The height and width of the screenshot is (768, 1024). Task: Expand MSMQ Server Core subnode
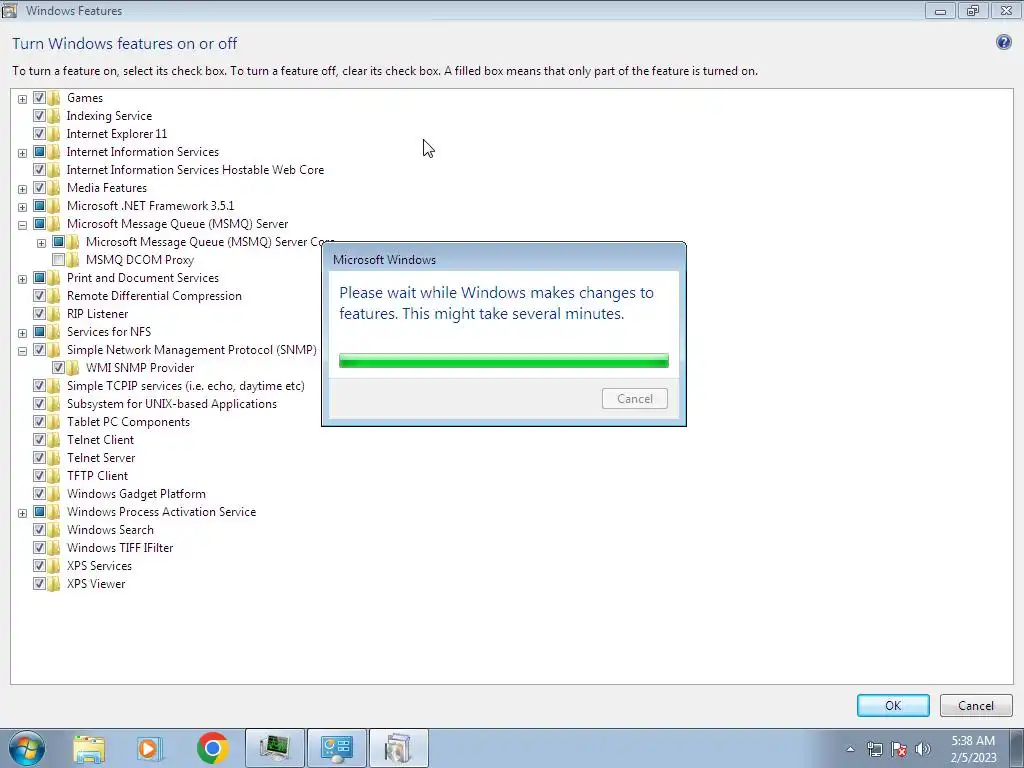(41, 243)
